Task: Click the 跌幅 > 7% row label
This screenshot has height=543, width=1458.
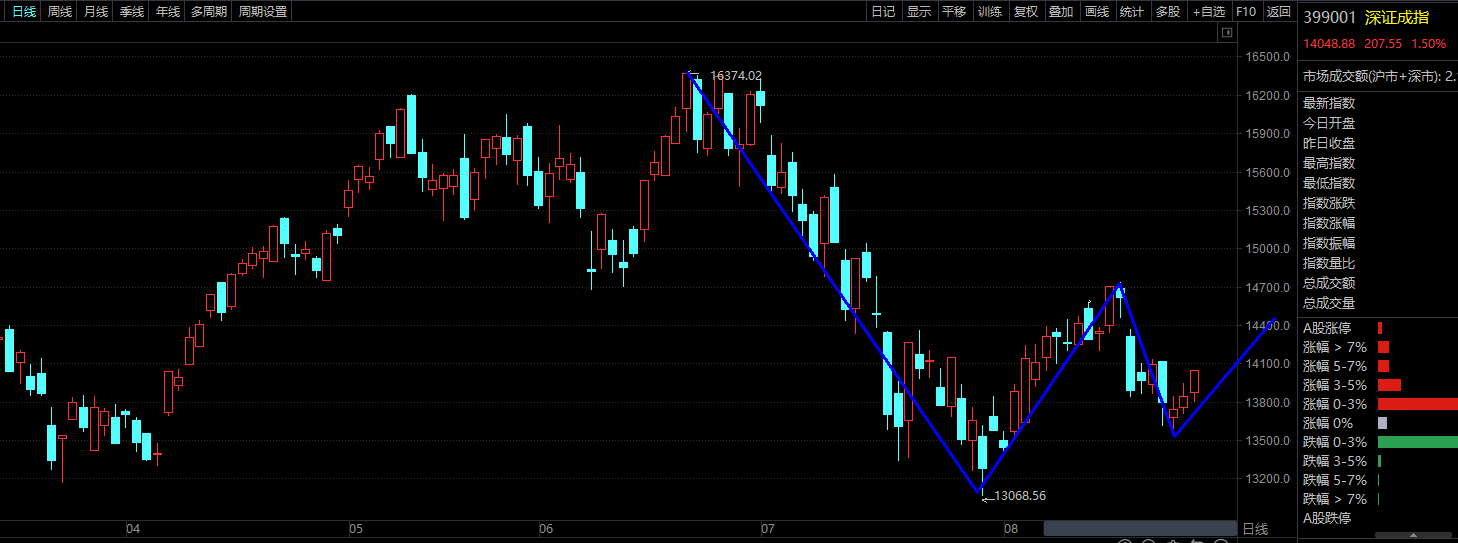Action: click(1334, 499)
